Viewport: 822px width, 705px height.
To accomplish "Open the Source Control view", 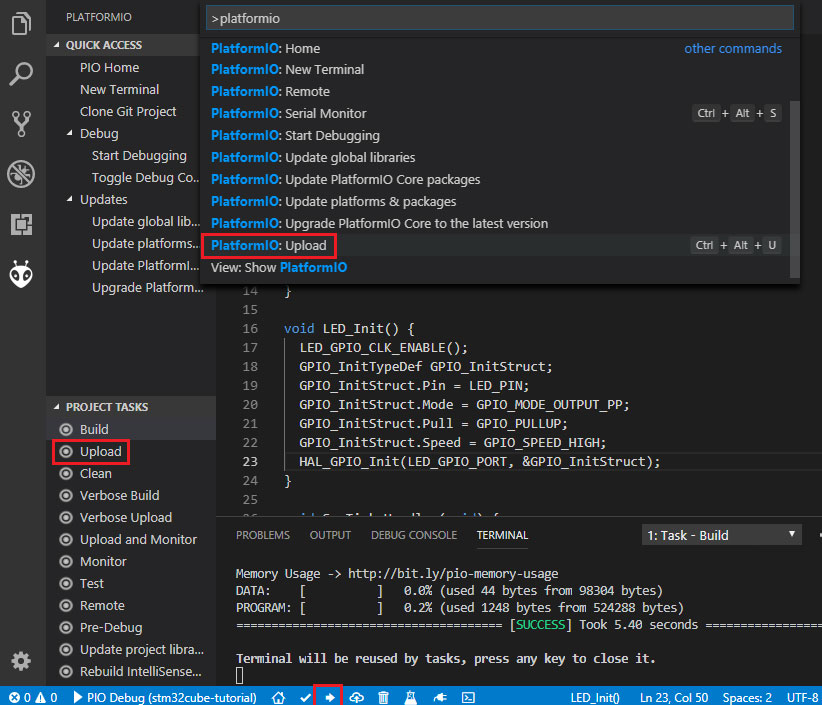I will pyautogui.click(x=21, y=124).
